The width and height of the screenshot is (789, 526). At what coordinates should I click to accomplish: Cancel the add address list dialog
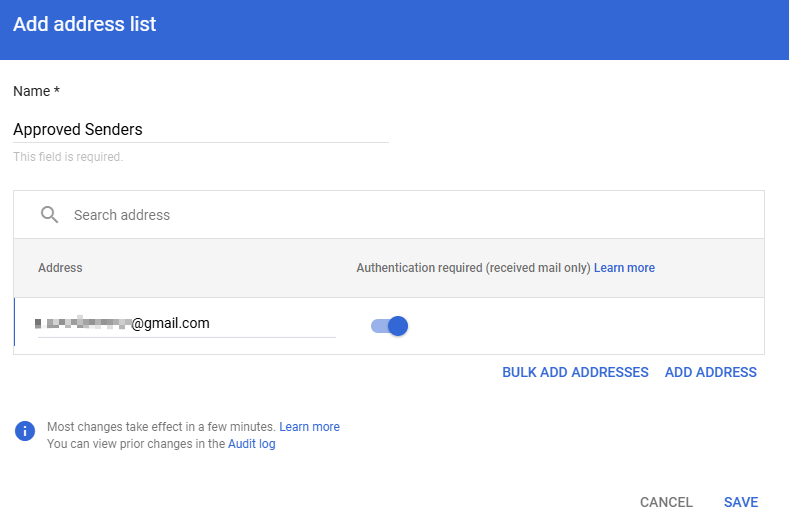(x=666, y=502)
